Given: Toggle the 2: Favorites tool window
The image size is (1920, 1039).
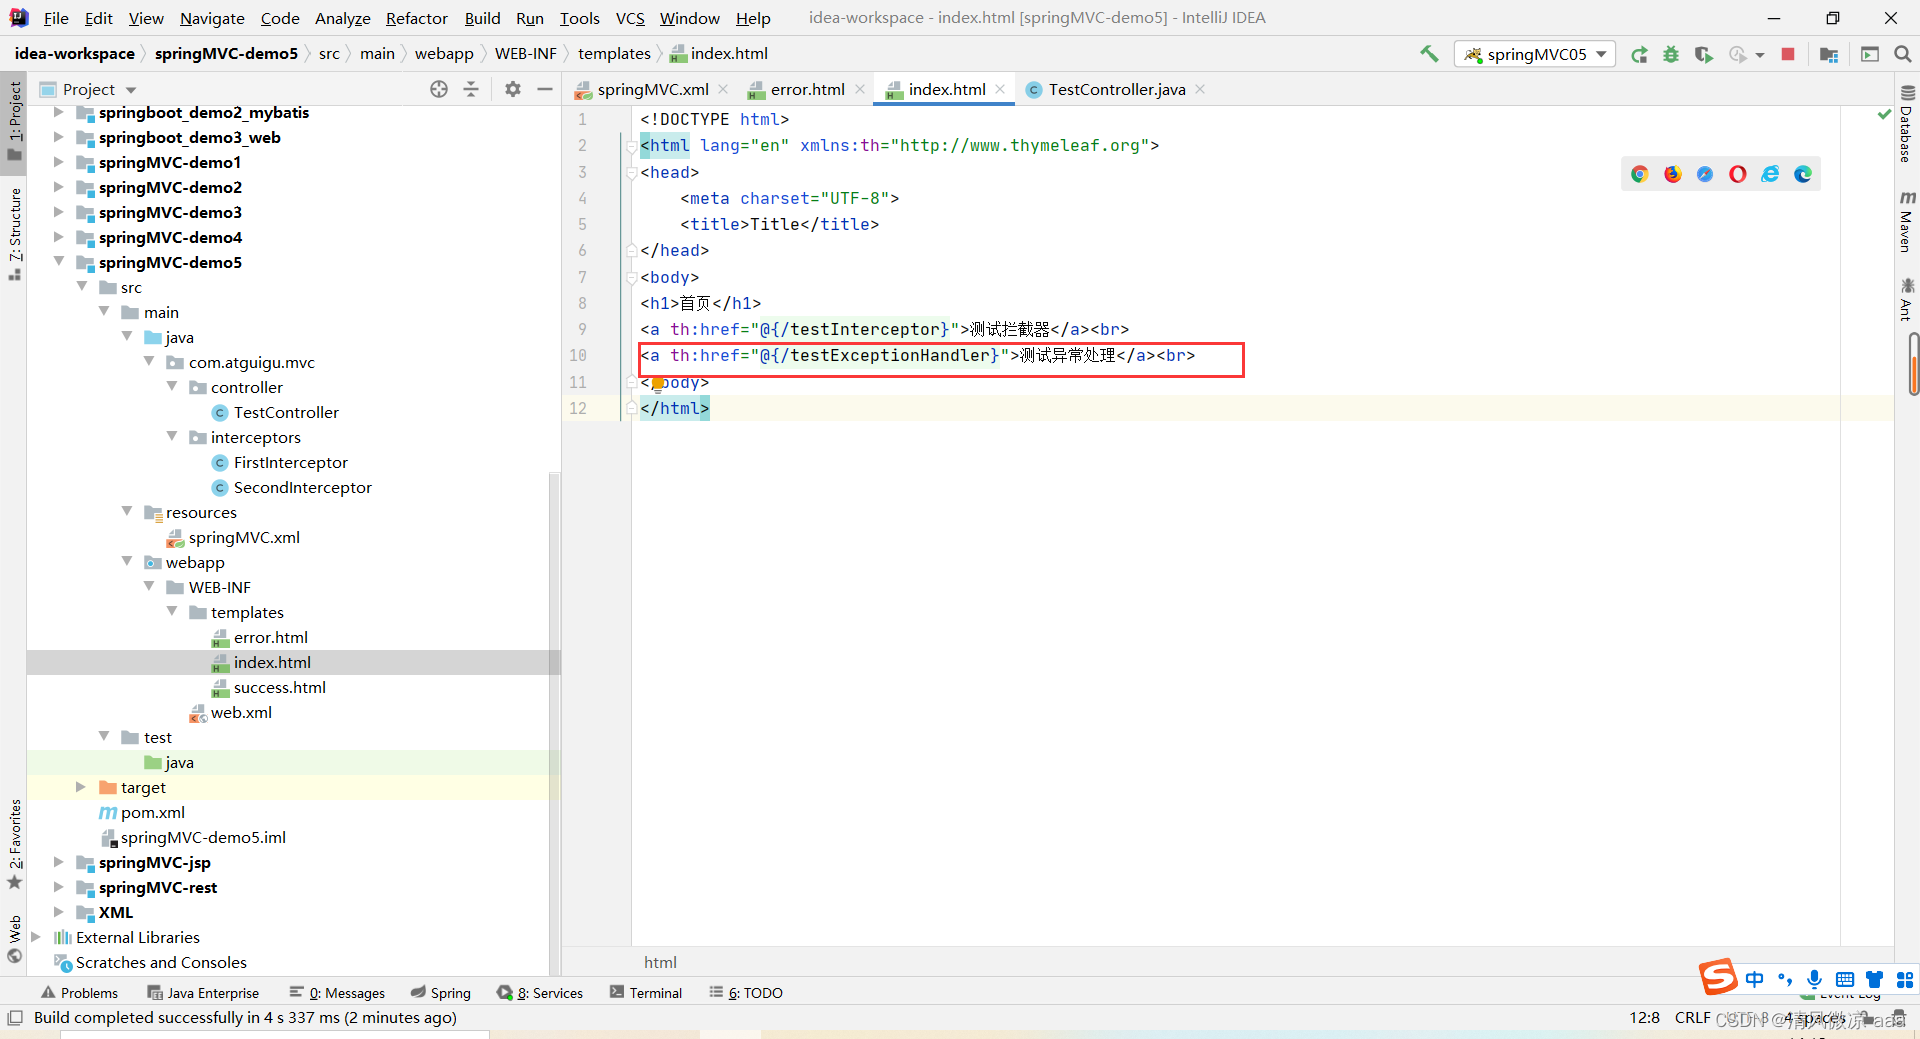Looking at the screenshot, I should tap(14, 844).
